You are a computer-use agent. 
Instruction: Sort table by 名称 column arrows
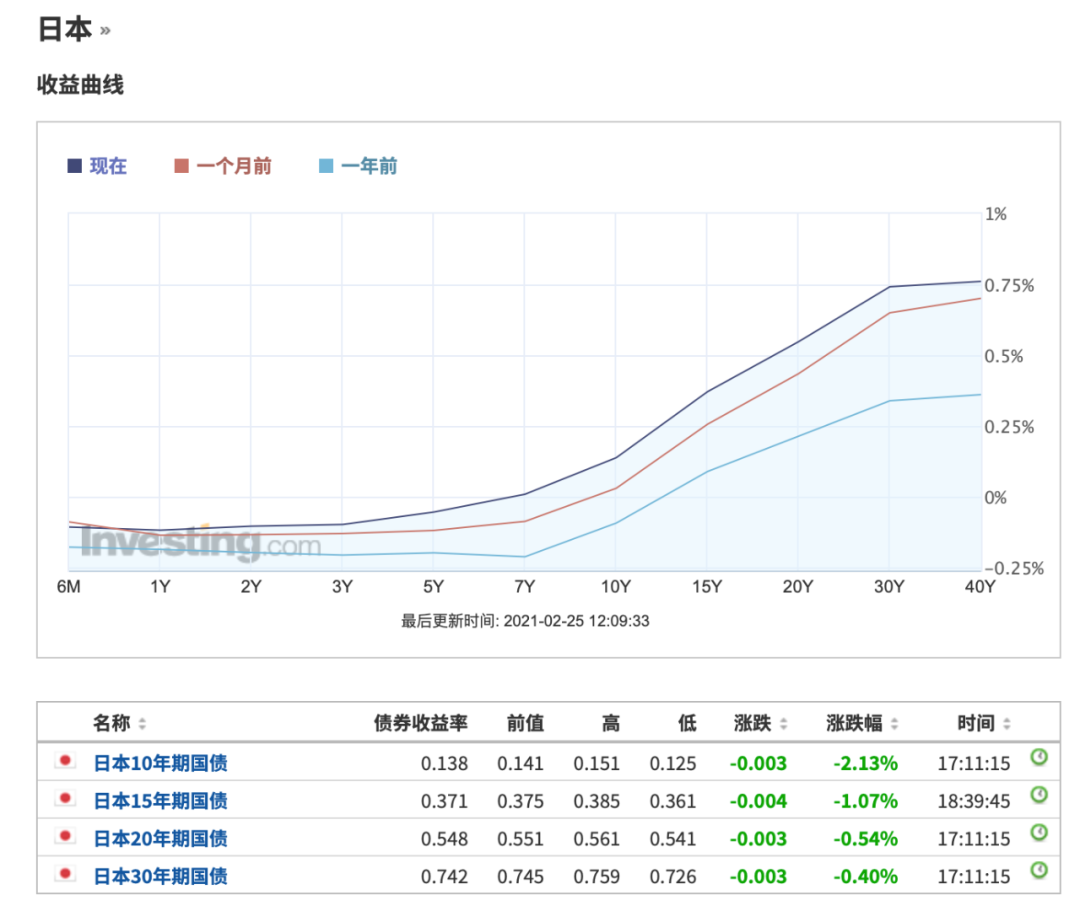142,724
